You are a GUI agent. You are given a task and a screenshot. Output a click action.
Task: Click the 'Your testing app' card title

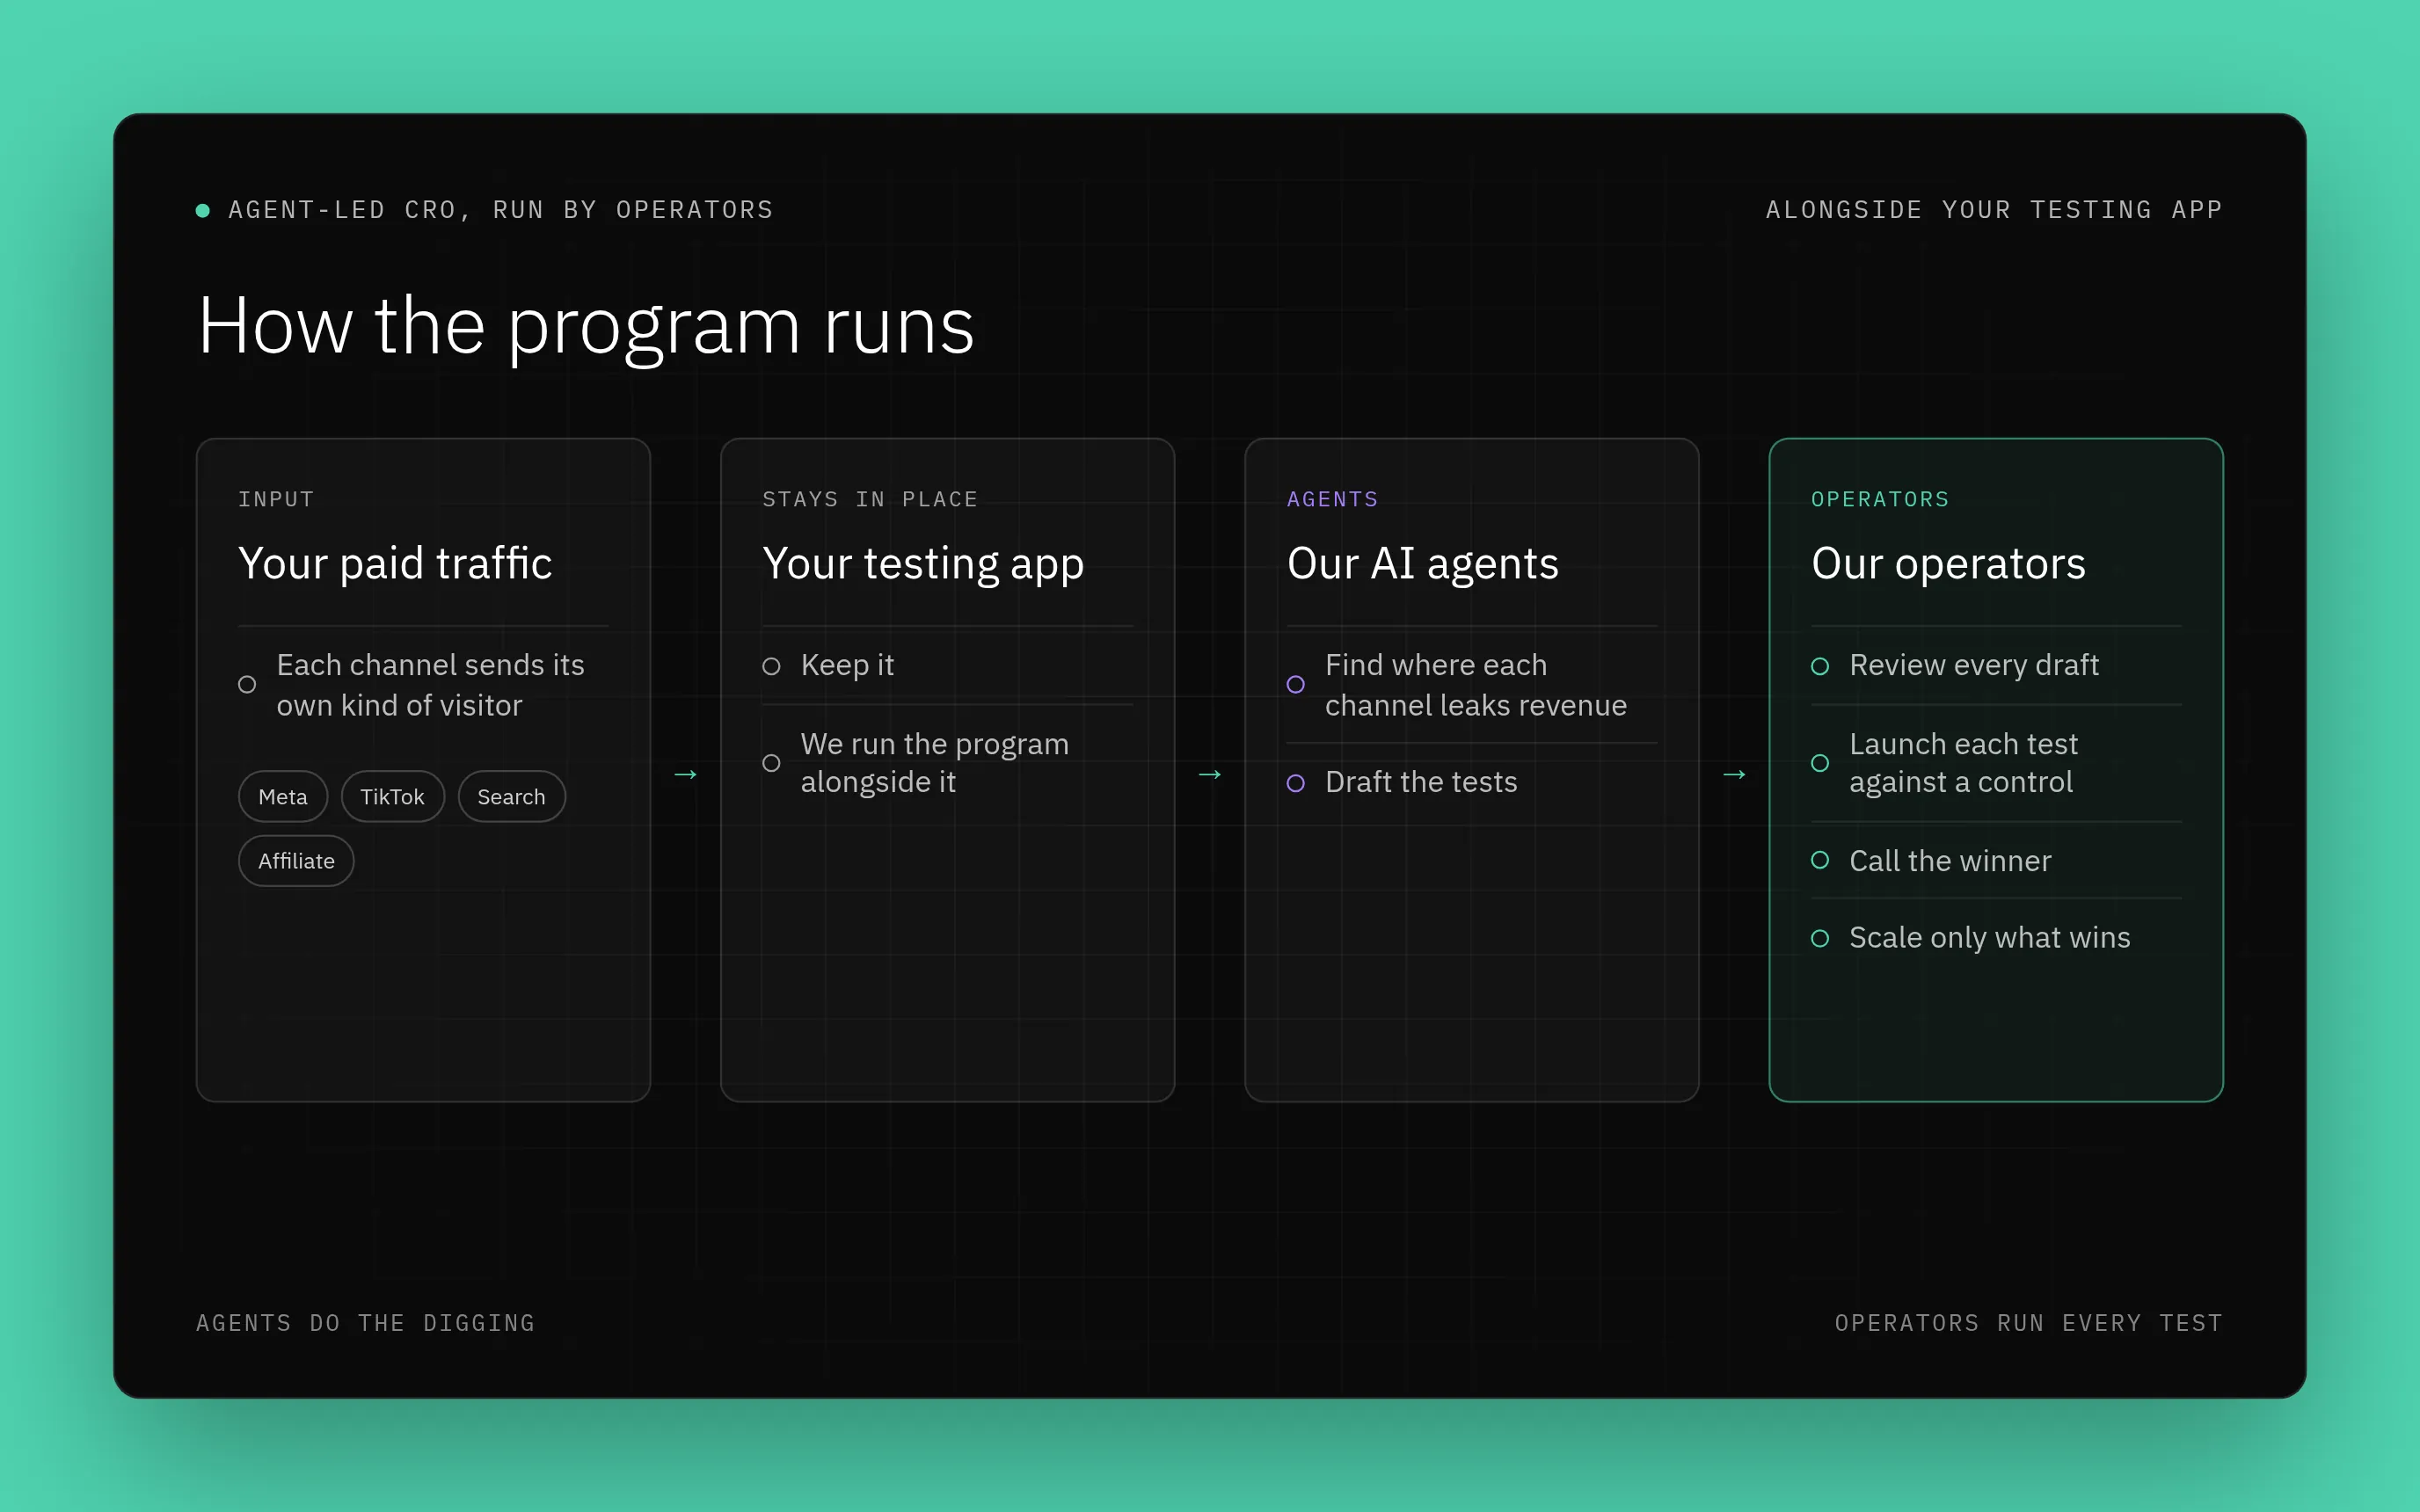923,564
